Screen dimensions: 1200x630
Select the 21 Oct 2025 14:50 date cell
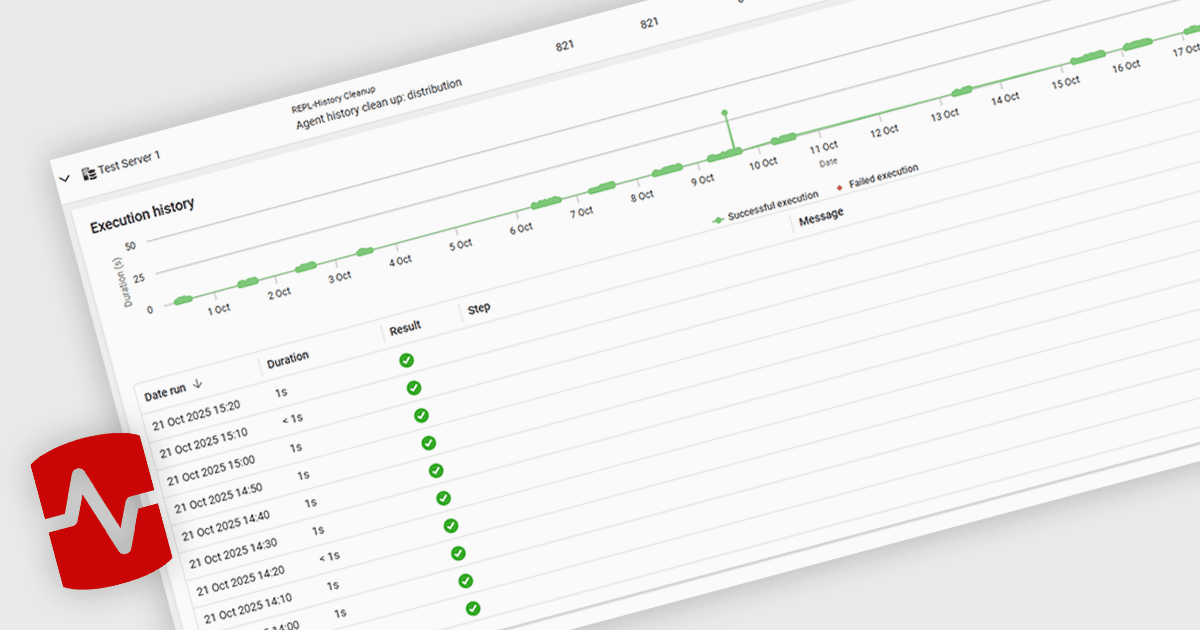(x=218, y=498)
